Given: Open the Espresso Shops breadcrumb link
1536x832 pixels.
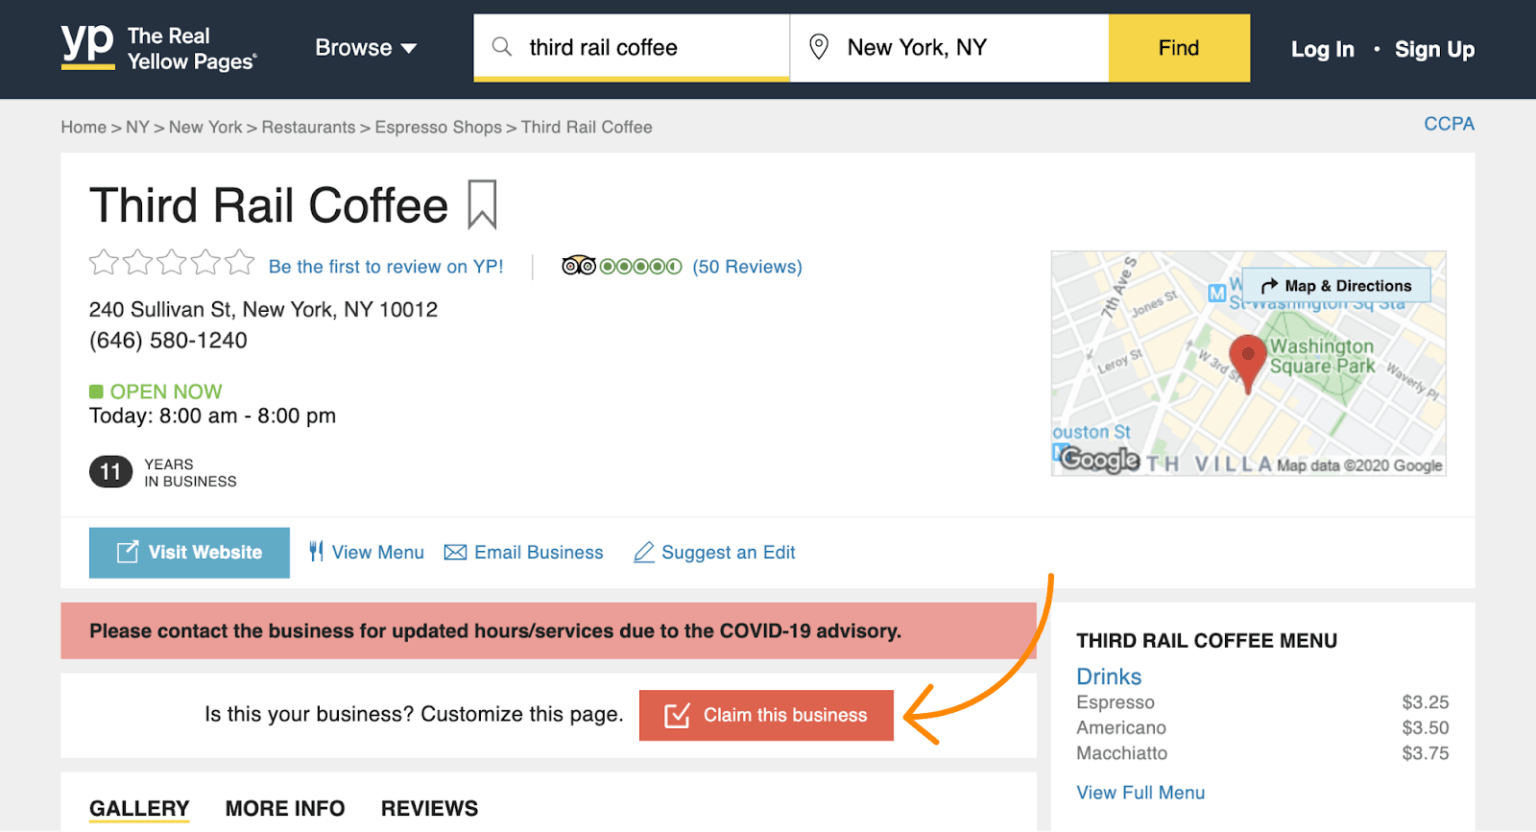Looking at the screenshot, I should (x=438, y=127).
